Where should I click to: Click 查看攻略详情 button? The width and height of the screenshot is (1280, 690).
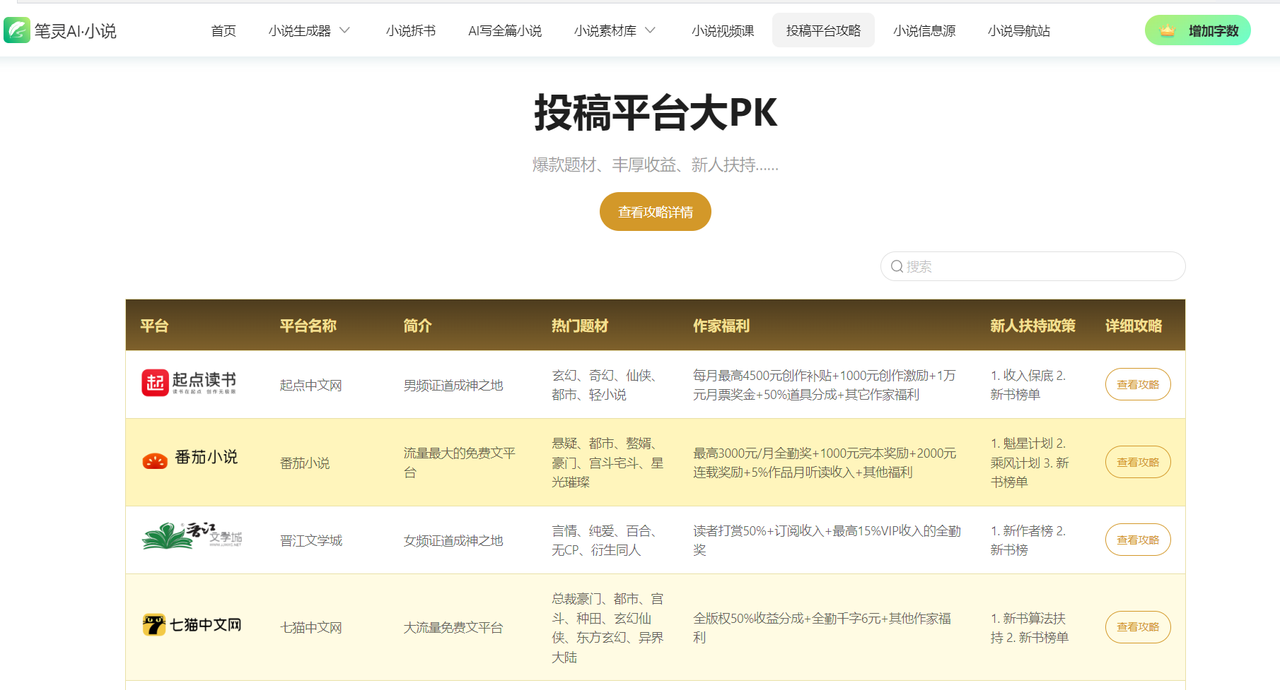(655, 212)
